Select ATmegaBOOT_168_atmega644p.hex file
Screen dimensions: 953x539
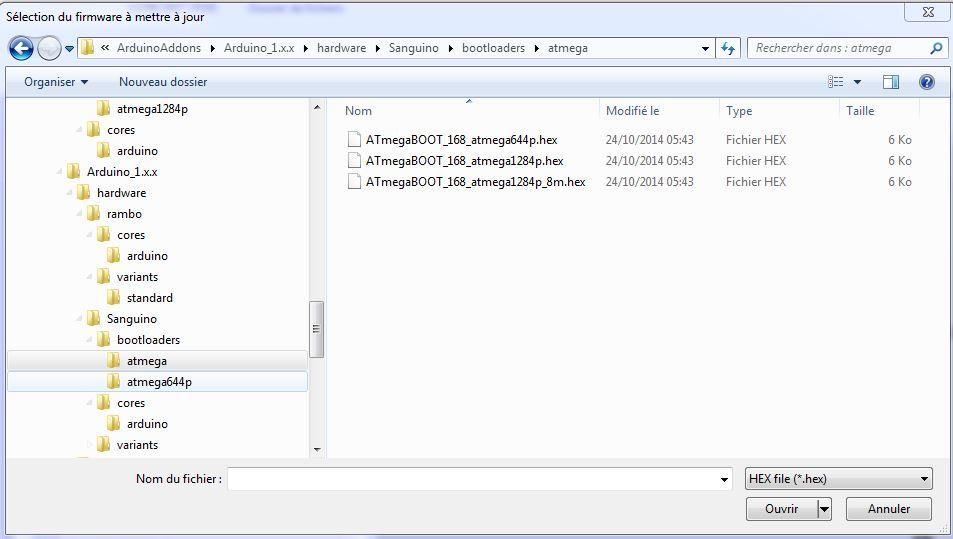tap(461, 140)
